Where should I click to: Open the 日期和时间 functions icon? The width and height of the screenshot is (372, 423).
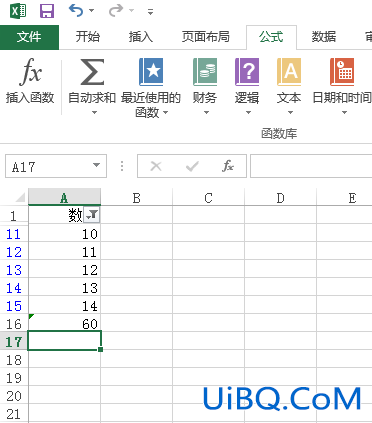pyautogui.click(x=342, y=72)
